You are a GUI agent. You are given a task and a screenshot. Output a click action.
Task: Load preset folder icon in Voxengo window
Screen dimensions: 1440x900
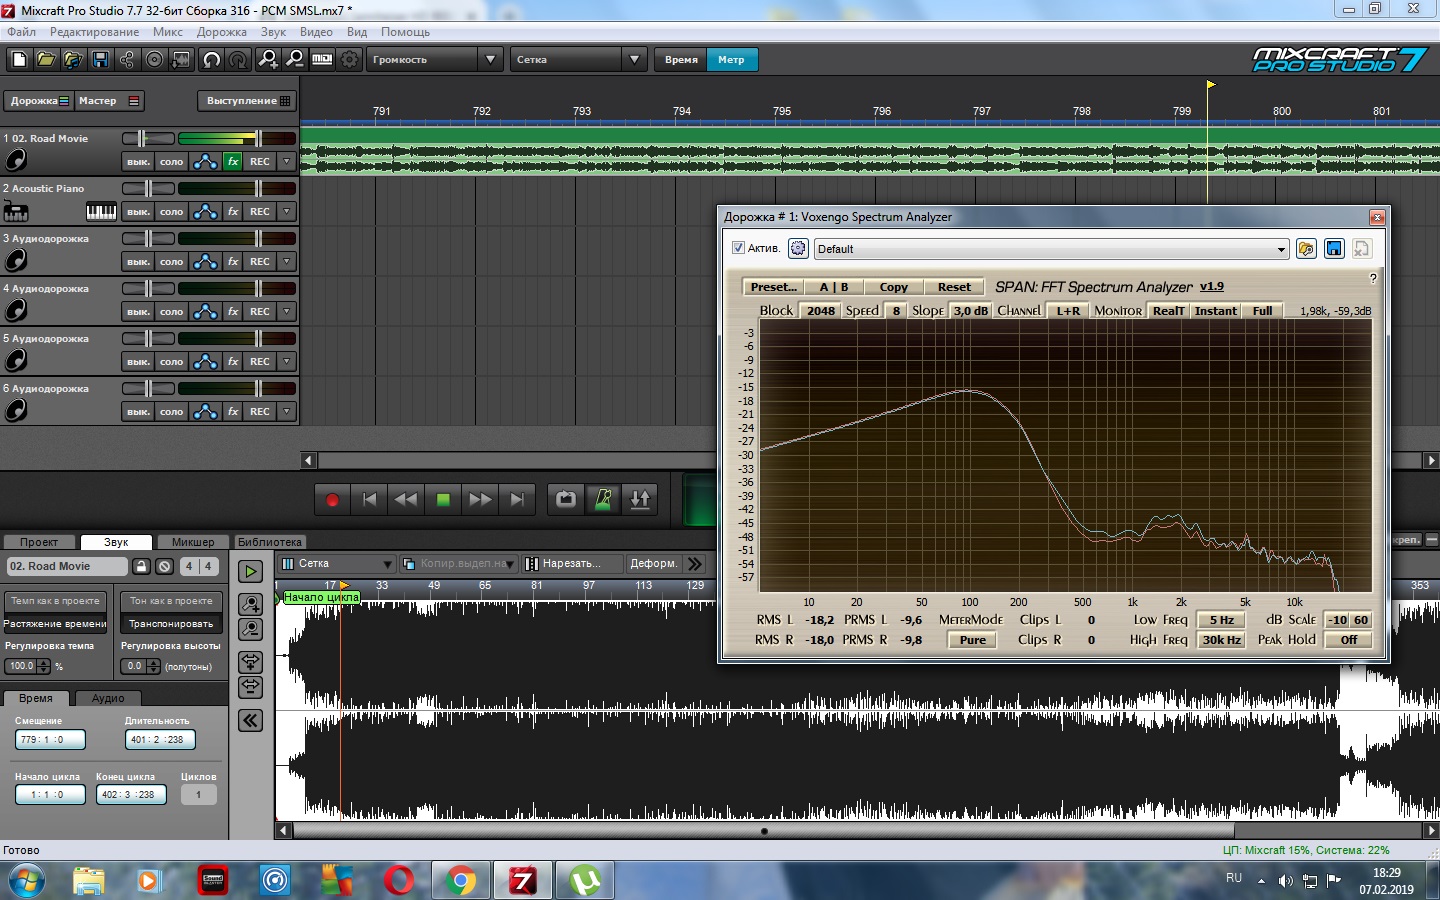(1306, 249)
